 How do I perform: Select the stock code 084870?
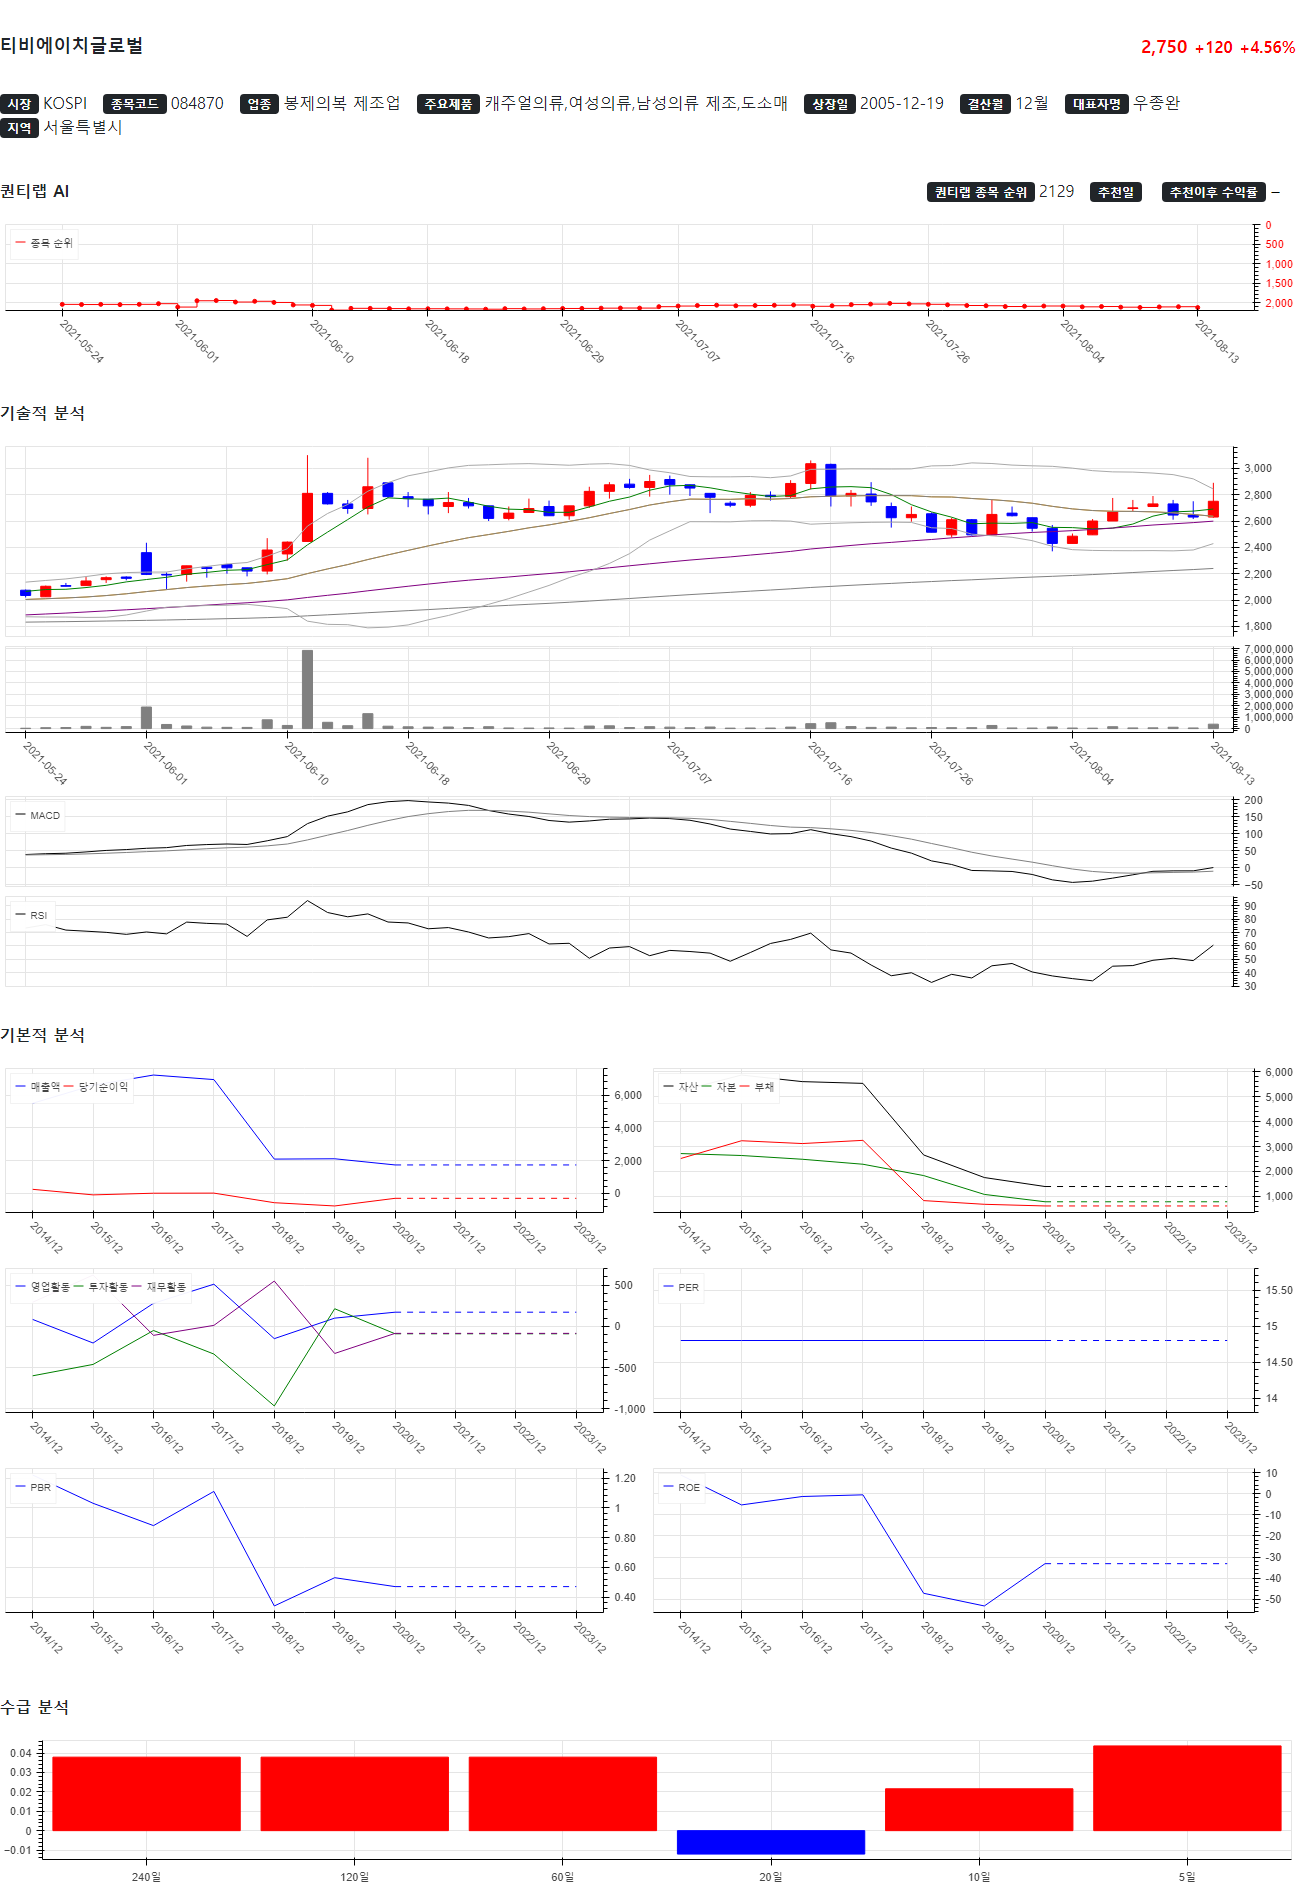[197, 104]
